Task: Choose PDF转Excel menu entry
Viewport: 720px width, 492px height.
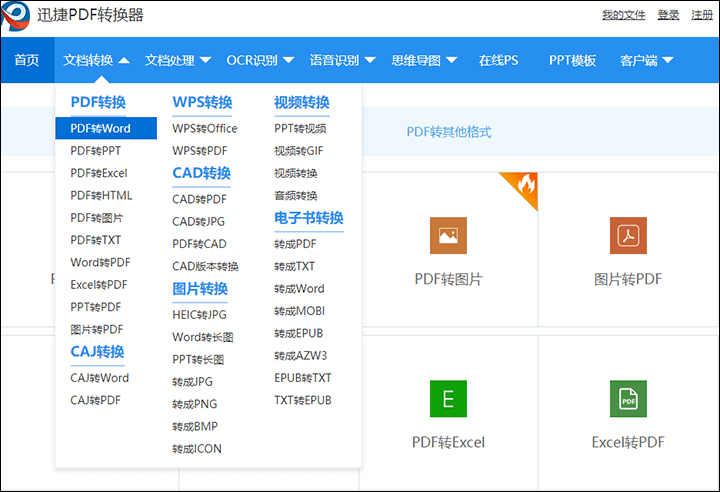Action: coord(99,173)
